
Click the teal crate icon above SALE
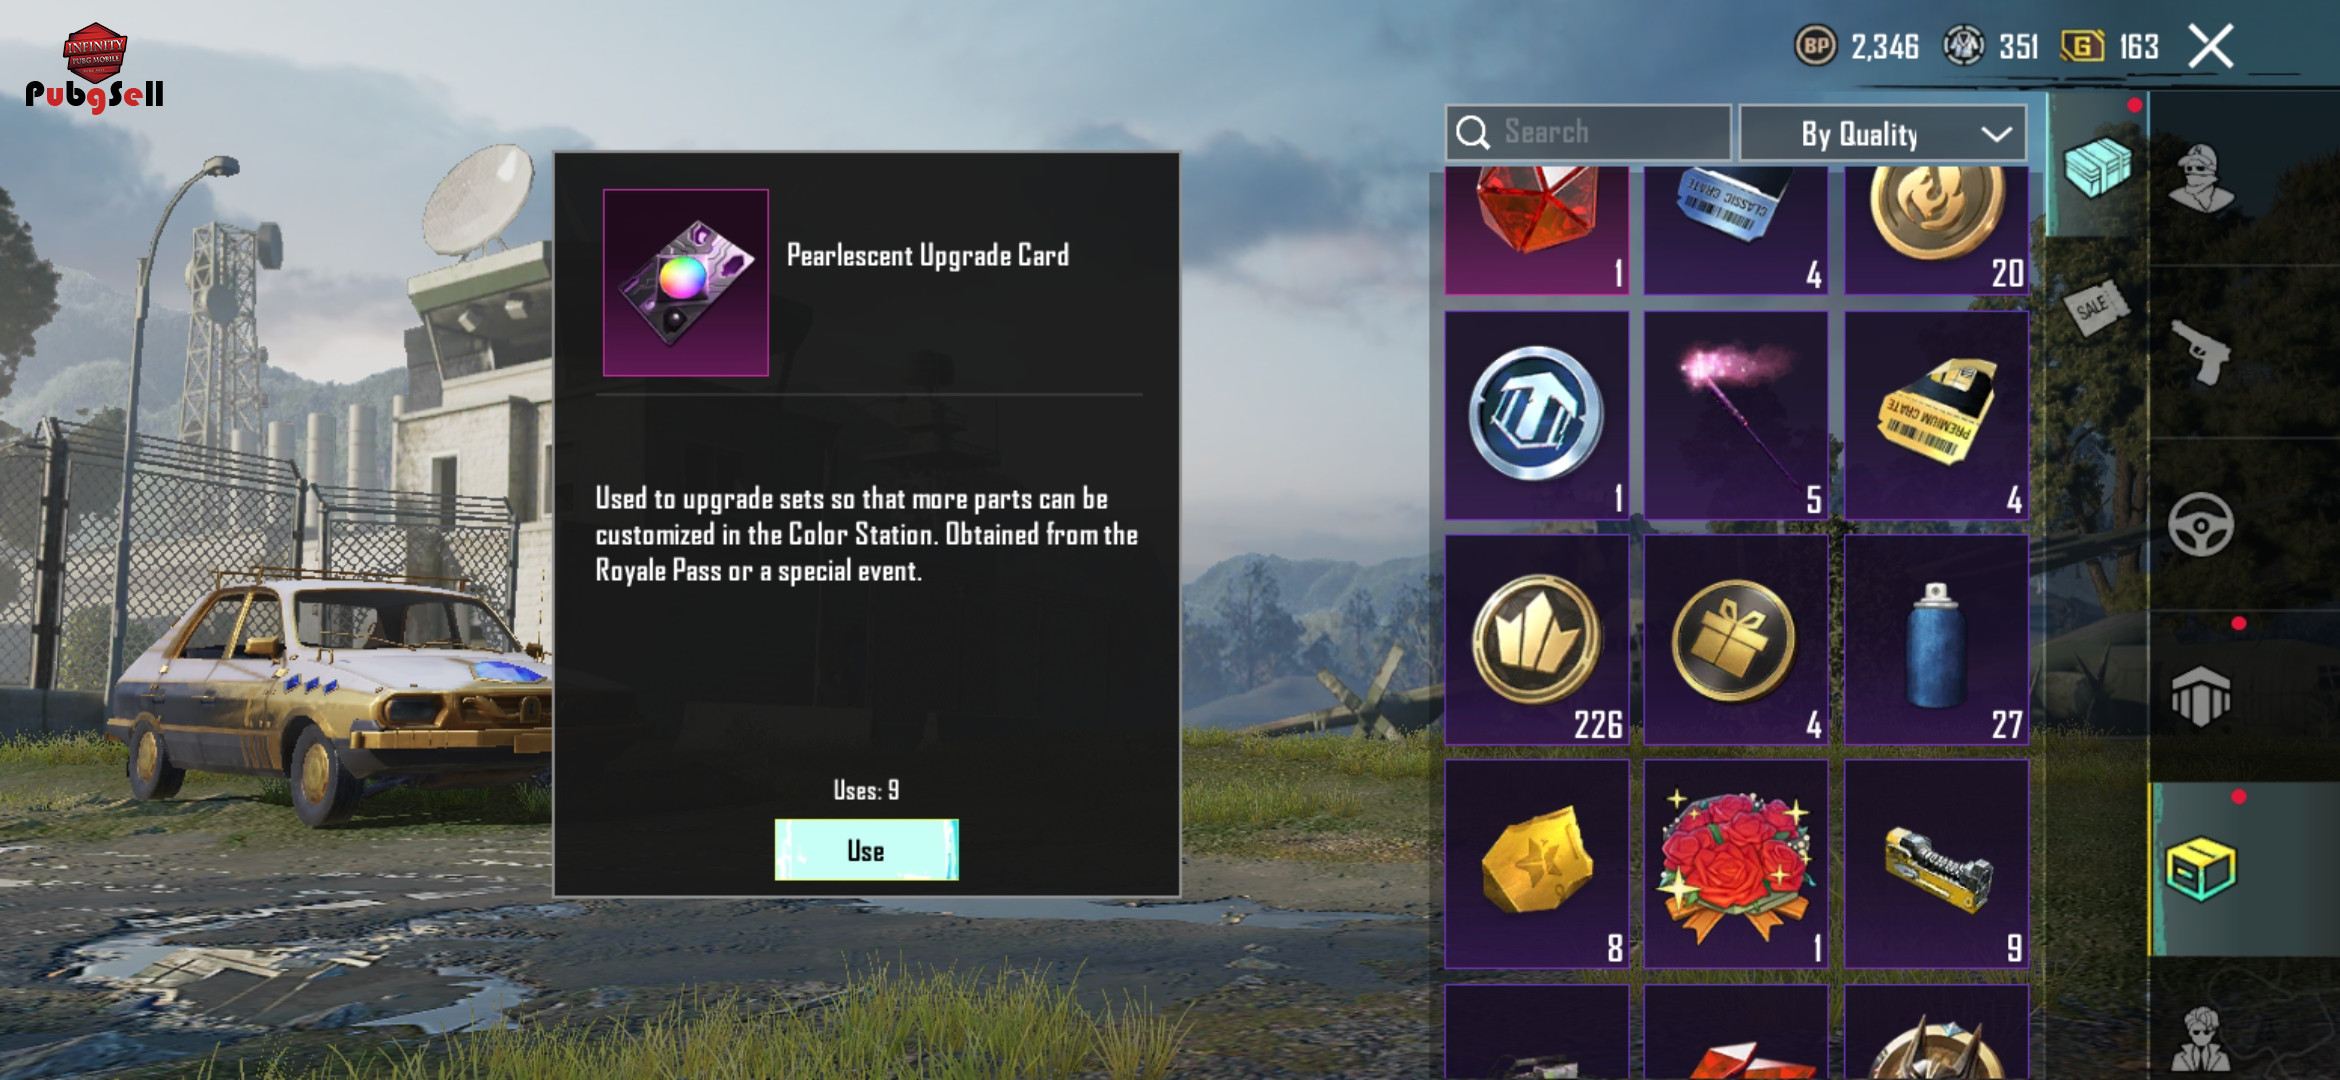coord(2098,166)
